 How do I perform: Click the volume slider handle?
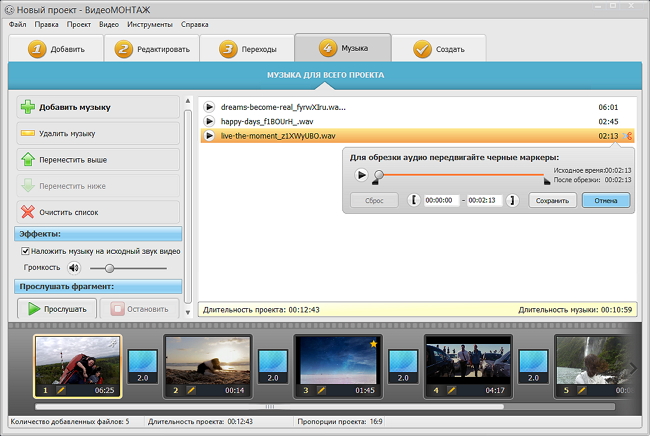coord(109,268)
